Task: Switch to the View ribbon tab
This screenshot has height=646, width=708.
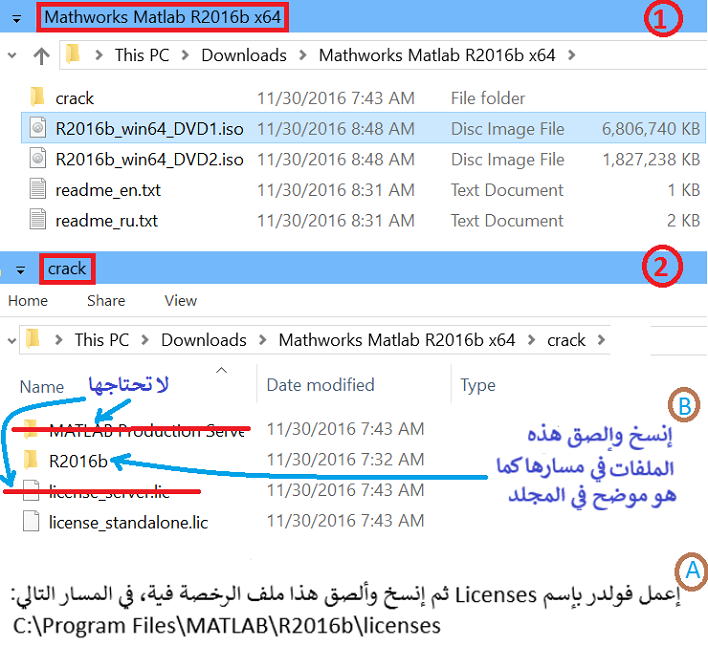Action: coord(181,300)
